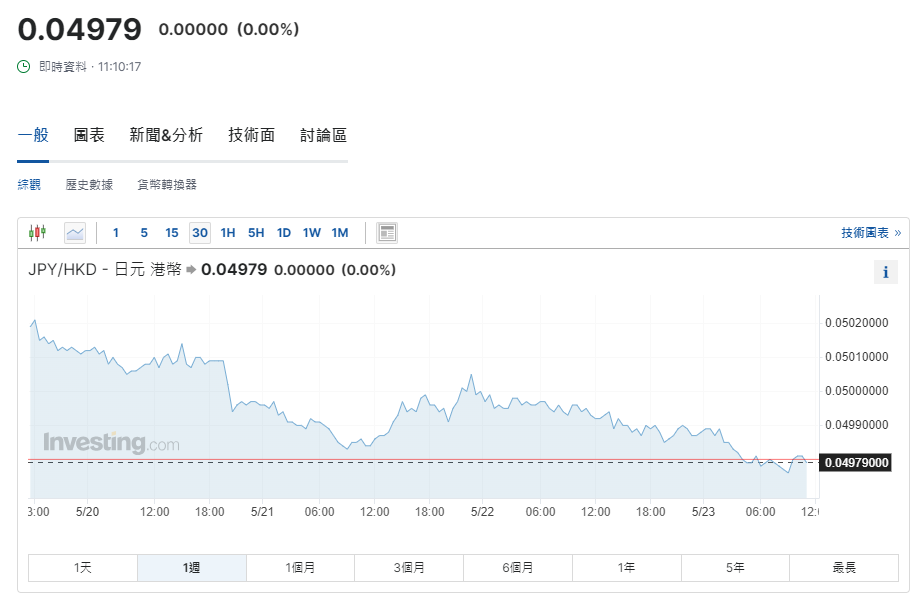Click the 0.04979000 price marker on axis
924x597 pixels.
855,462
